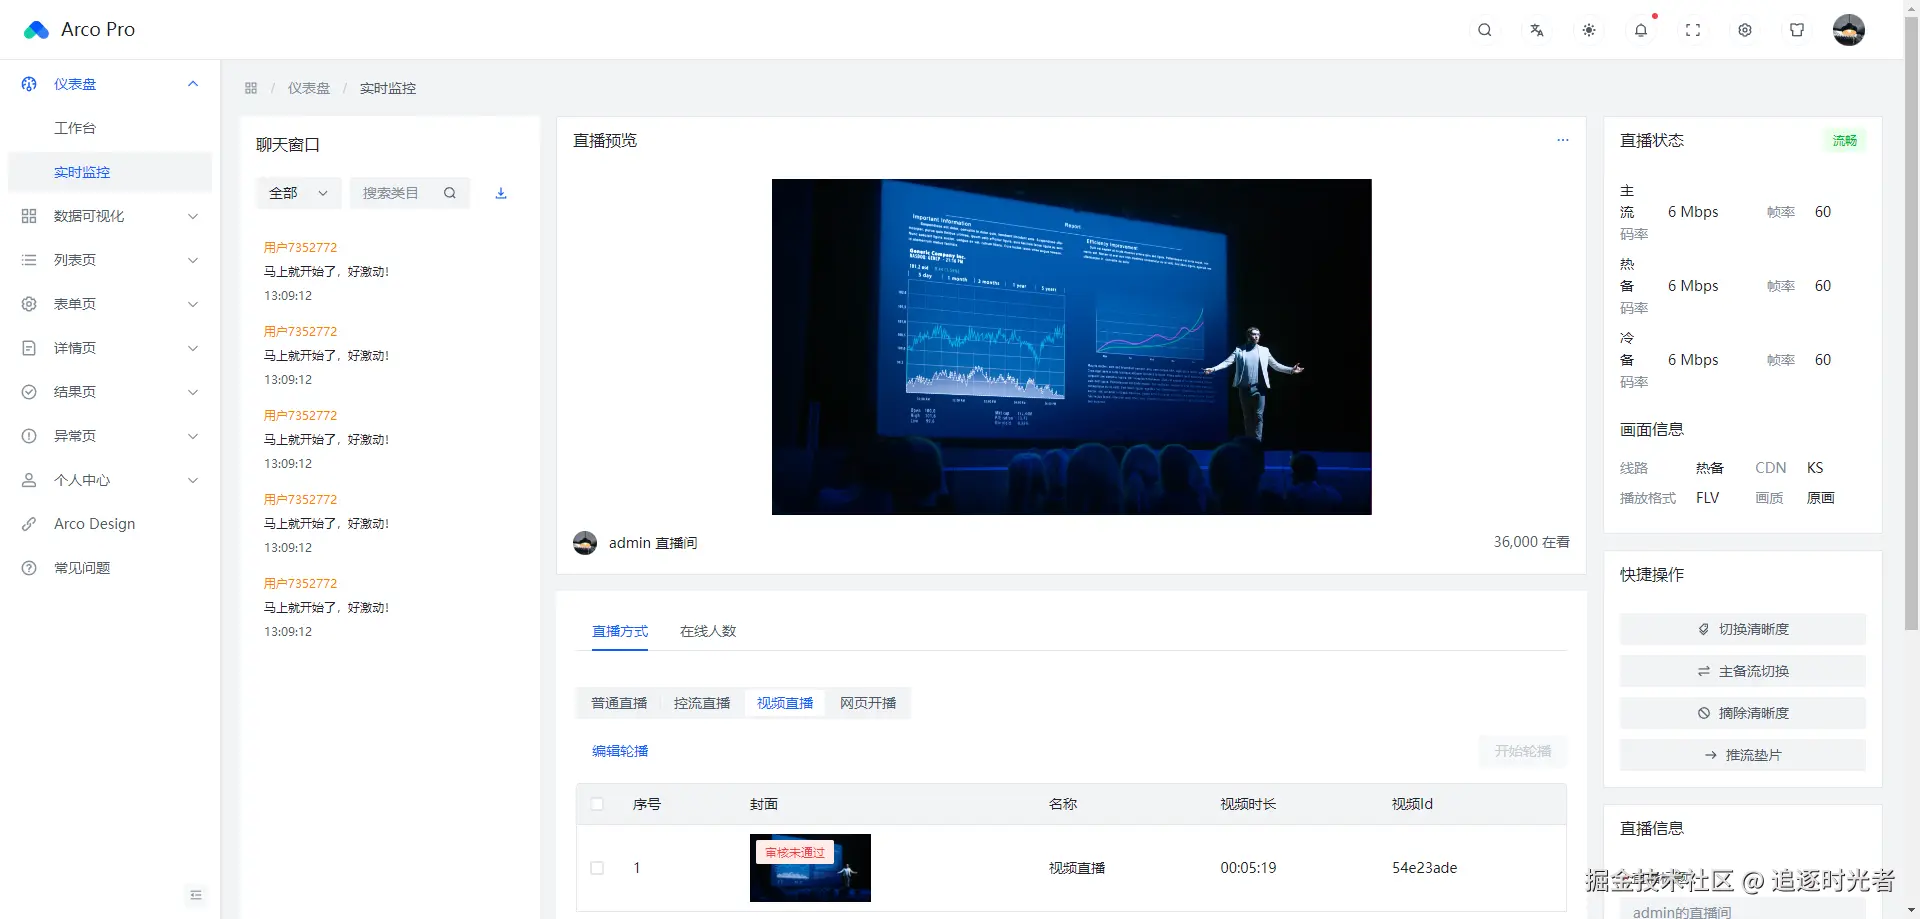Open the notification bell
This screenshot has width=1920, height=919.
tap(1641, 30)
